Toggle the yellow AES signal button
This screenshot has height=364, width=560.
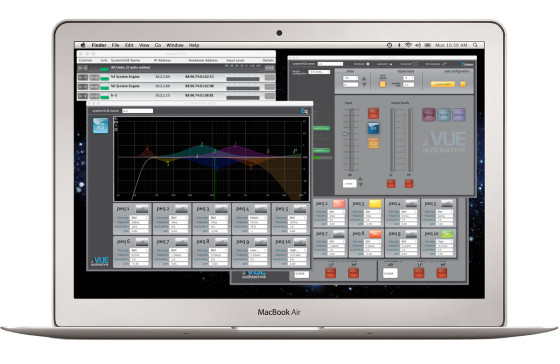382,84
